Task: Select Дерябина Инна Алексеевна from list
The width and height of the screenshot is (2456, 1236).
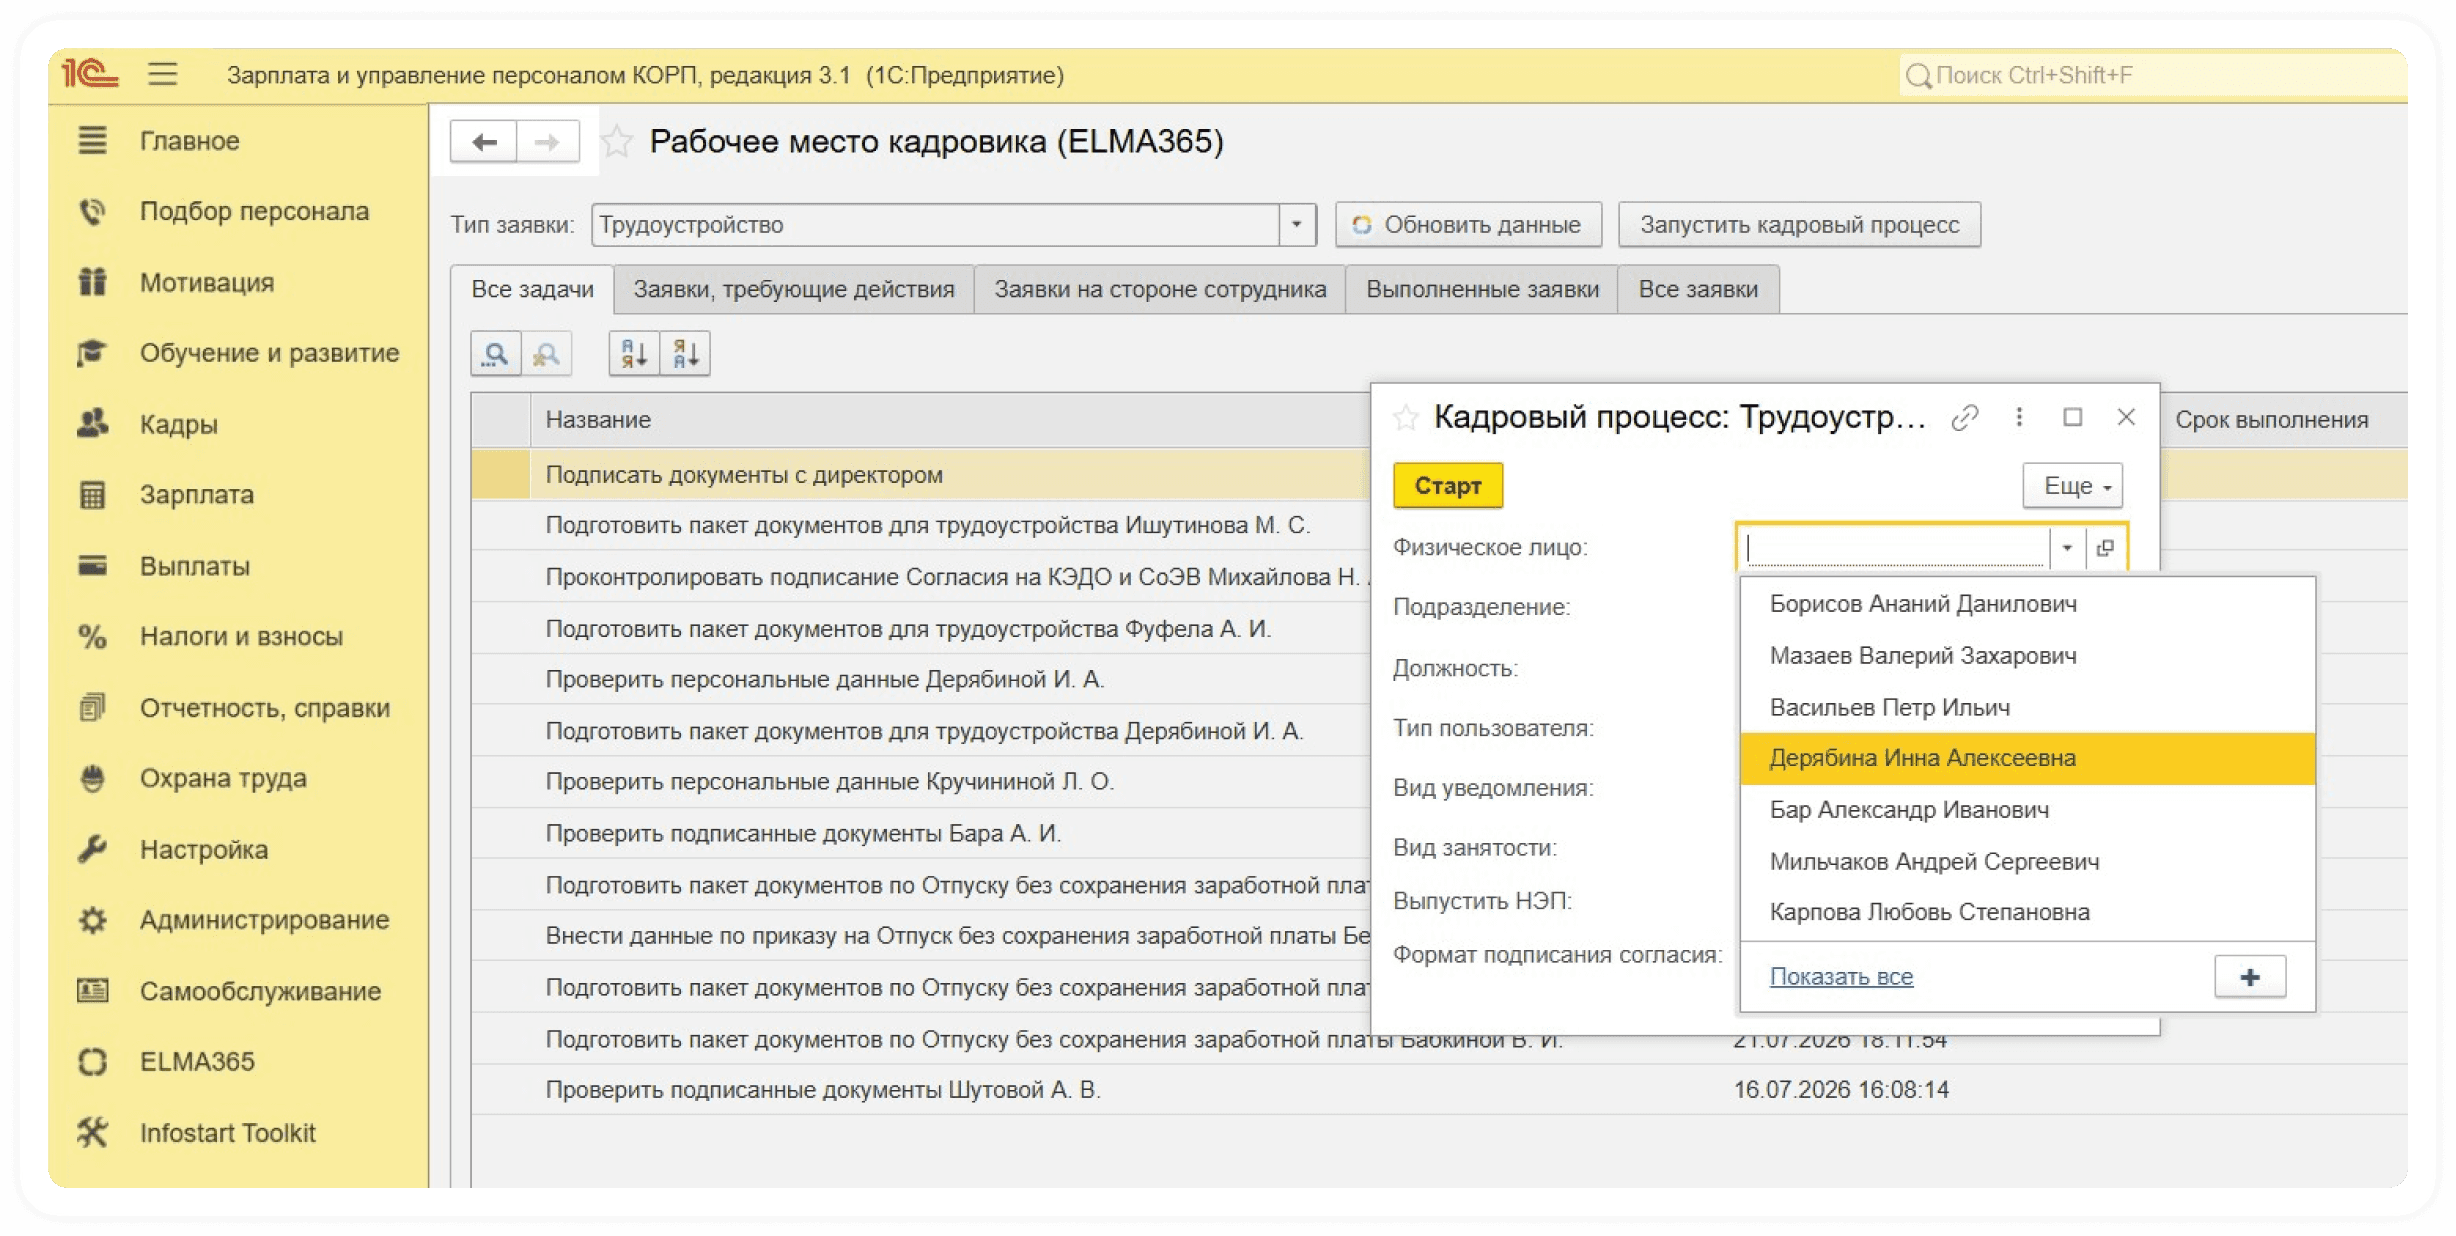Action: point(2027,759)
